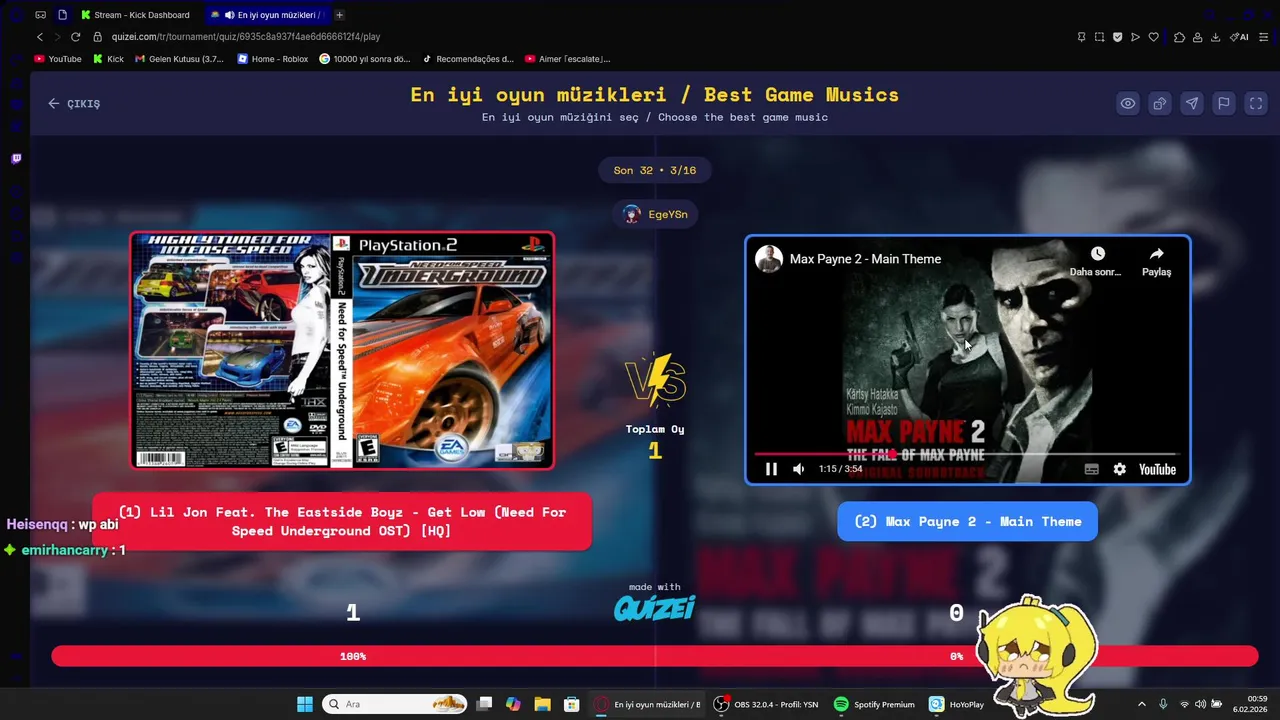The image size is (1280, 720).
Task: Seek on the YouTube progress bar
Action: [x=967, y=453]
